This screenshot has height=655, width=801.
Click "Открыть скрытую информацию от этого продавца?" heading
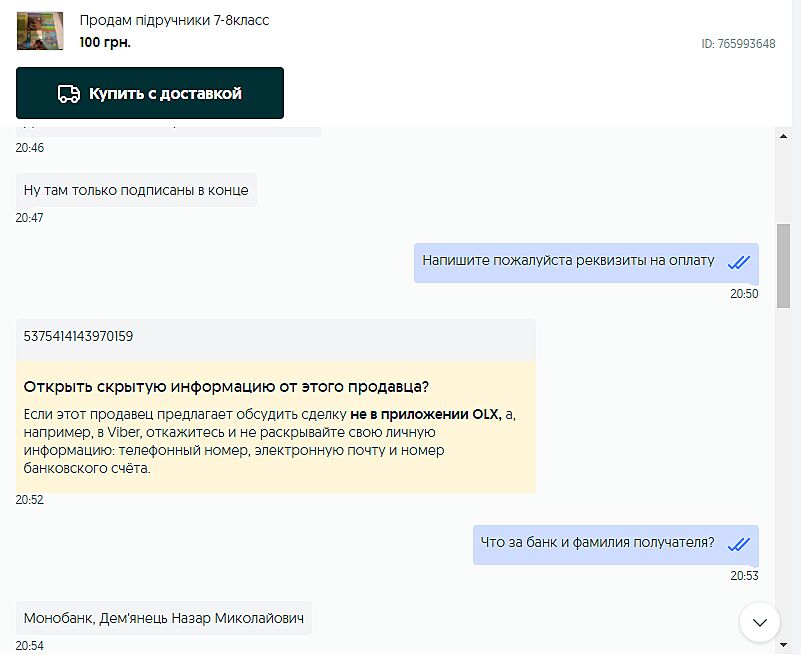coord(226,387)
